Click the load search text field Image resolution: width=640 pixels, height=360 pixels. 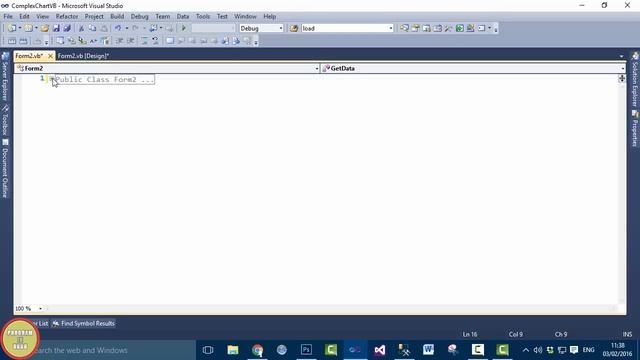(344, 28)
